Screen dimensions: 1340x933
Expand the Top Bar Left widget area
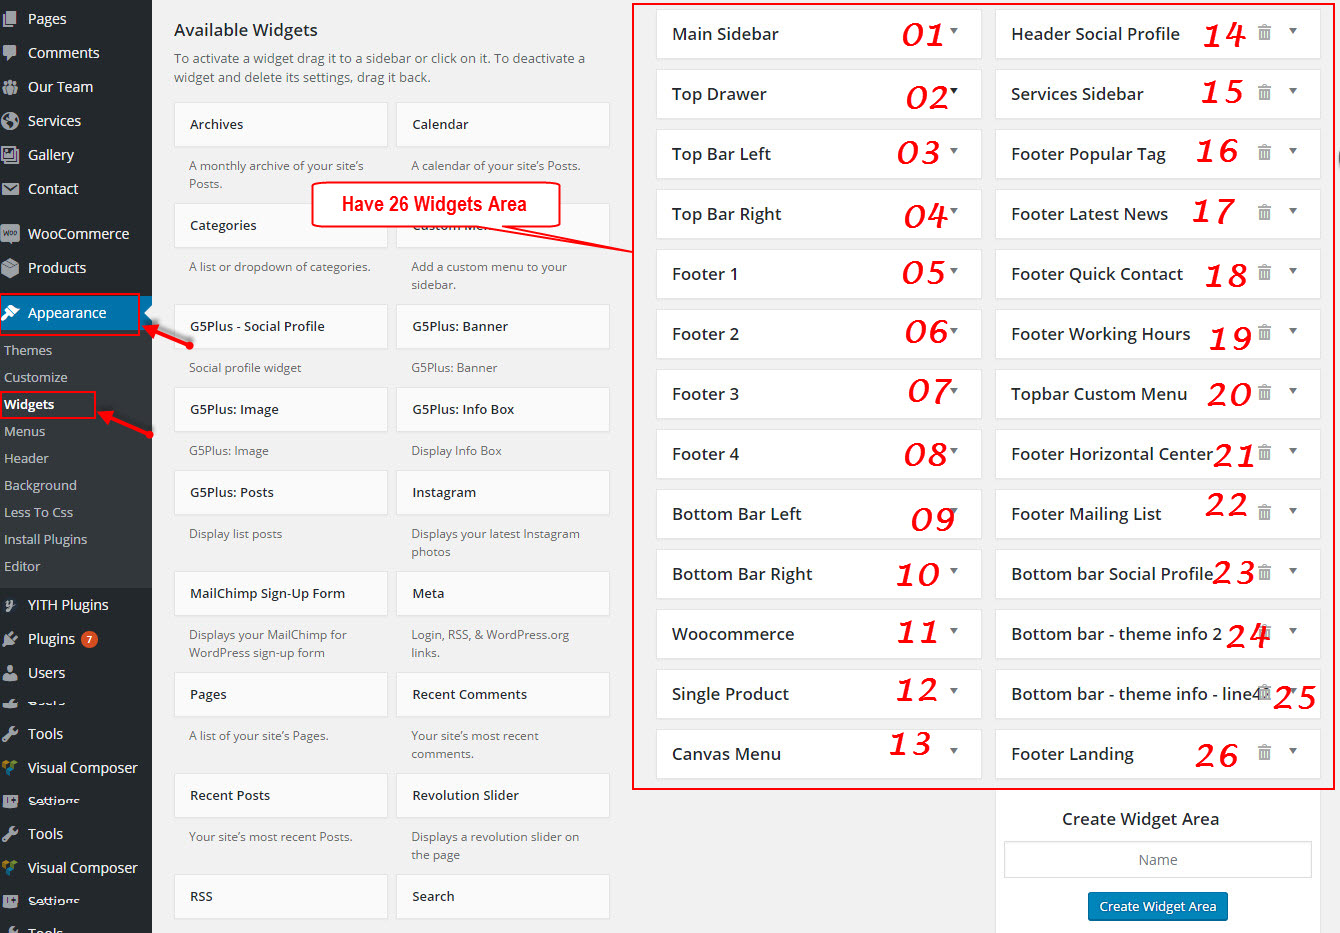pyautogui.click(x=954, y=151)
